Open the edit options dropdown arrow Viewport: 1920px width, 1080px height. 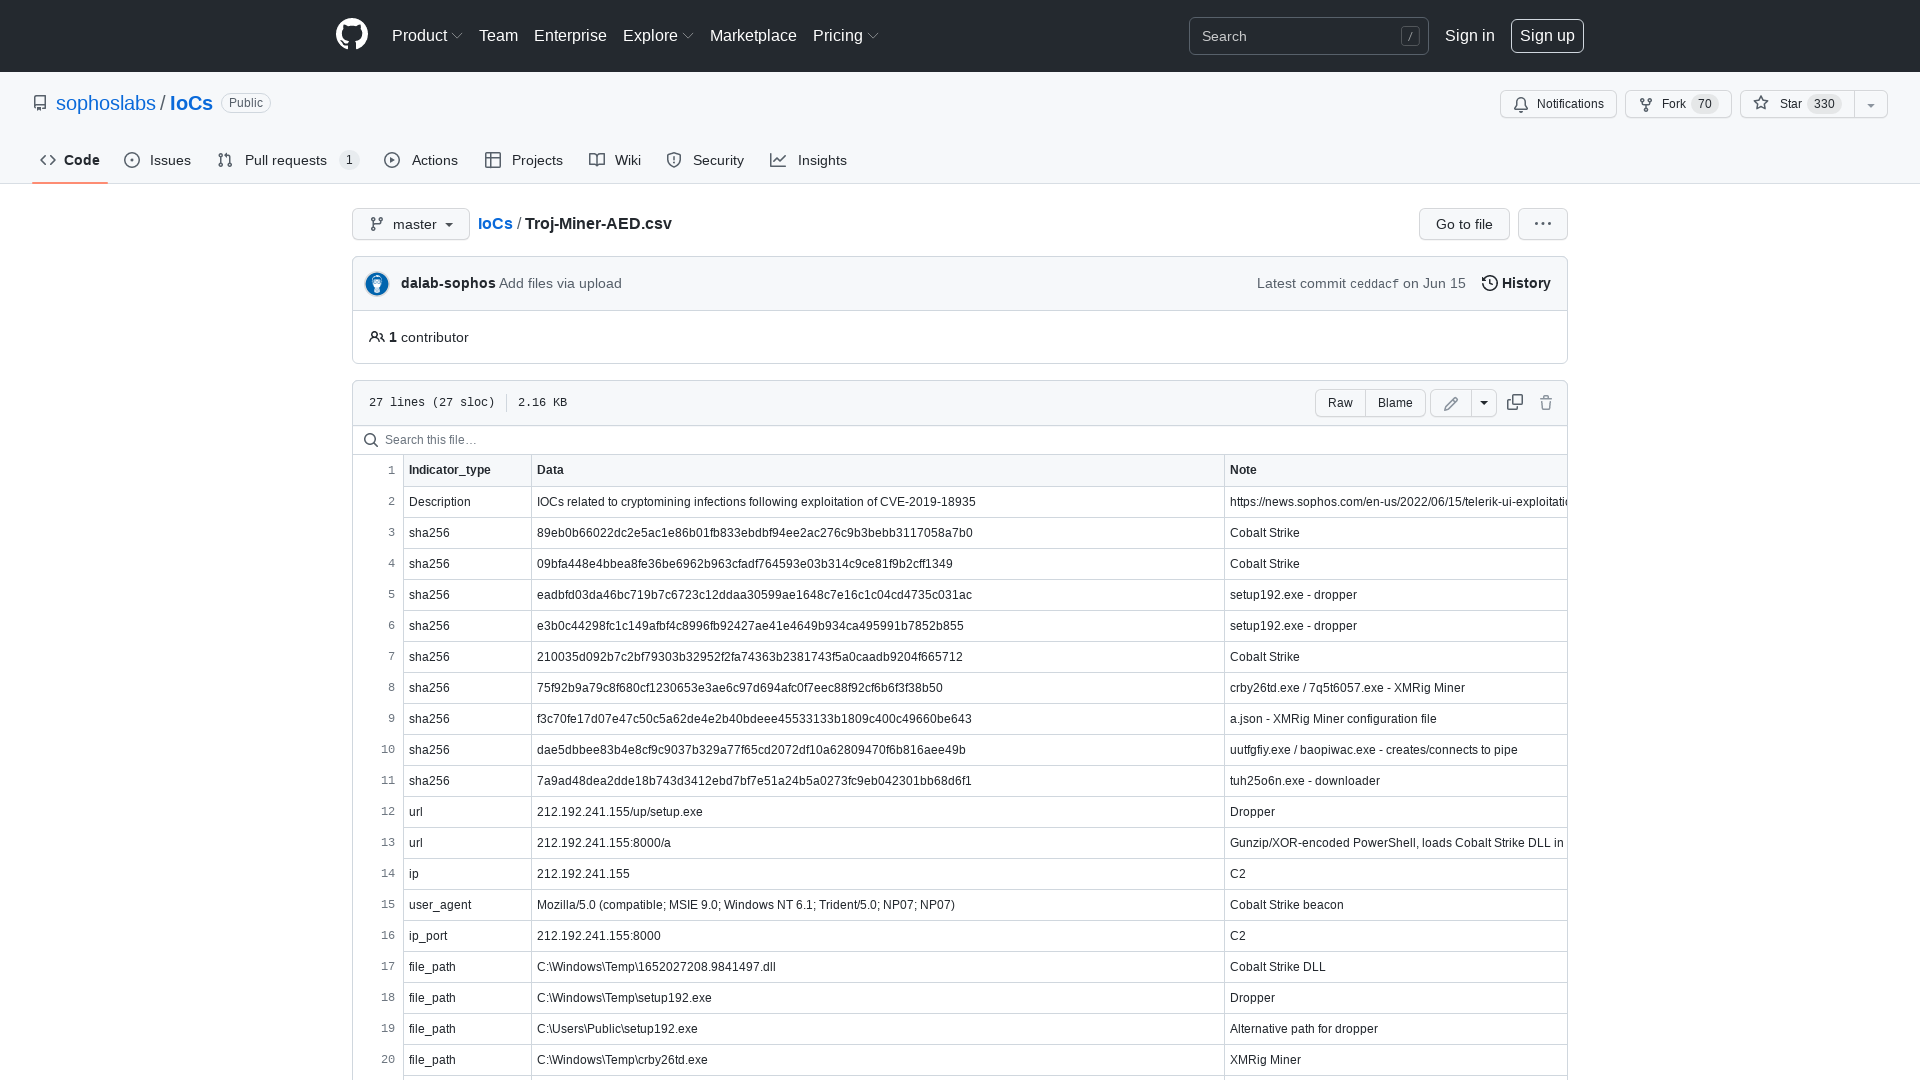tap(1483, 402)
